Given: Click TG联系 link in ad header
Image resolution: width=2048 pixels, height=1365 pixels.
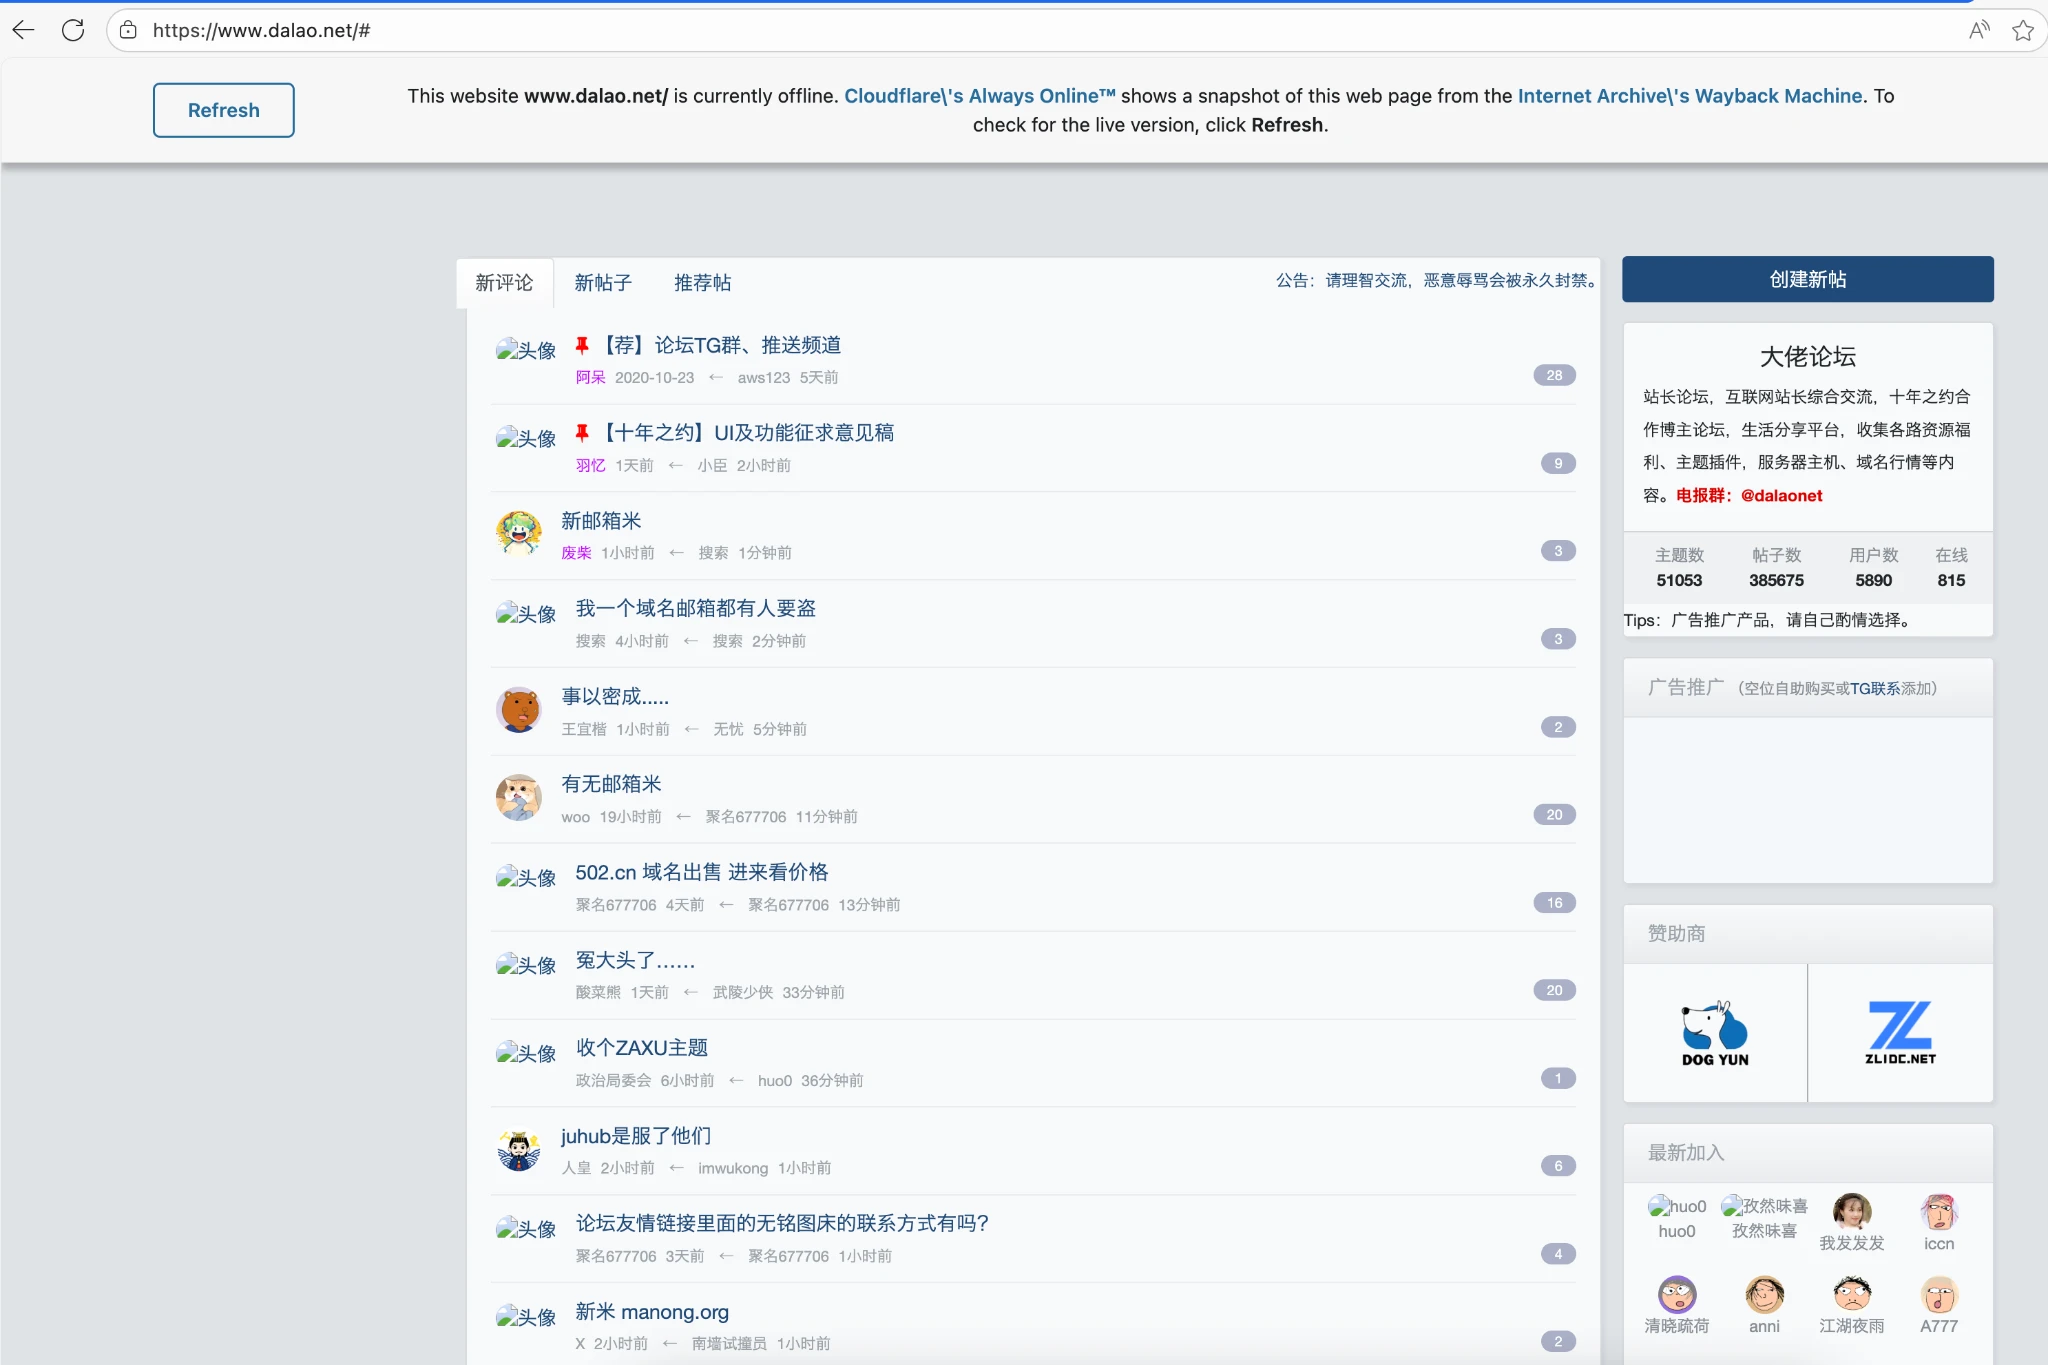Looking at the screenshot, I should click(1875, 688).
